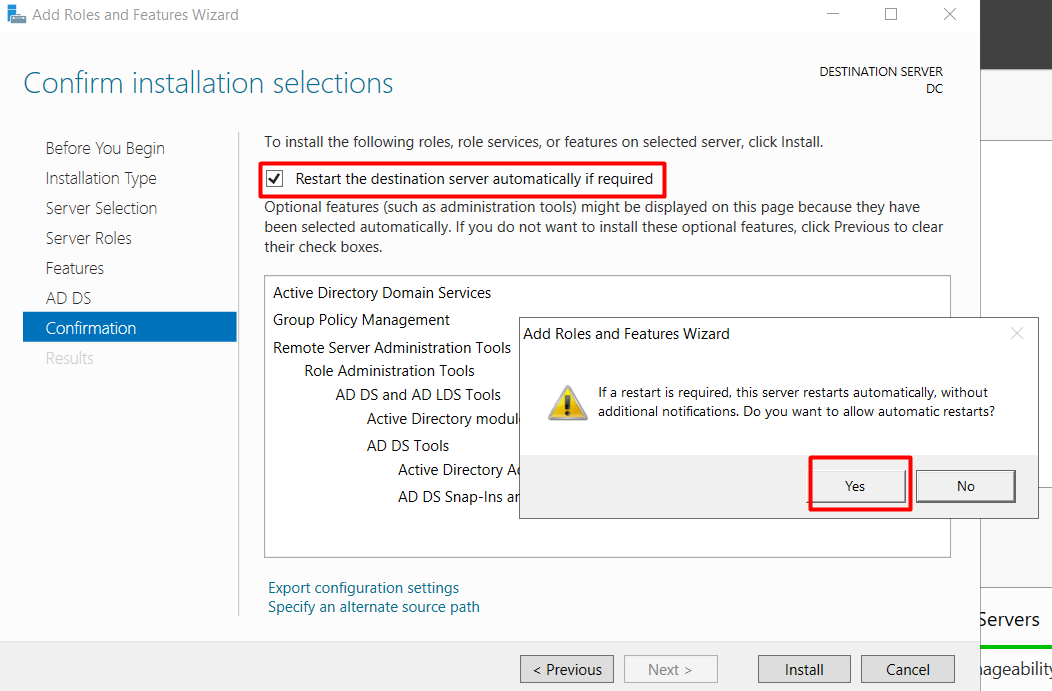Screen dimensions: 1052x691
Task: Maximize the Add Roles and Features Wizard
Action: 891,15
